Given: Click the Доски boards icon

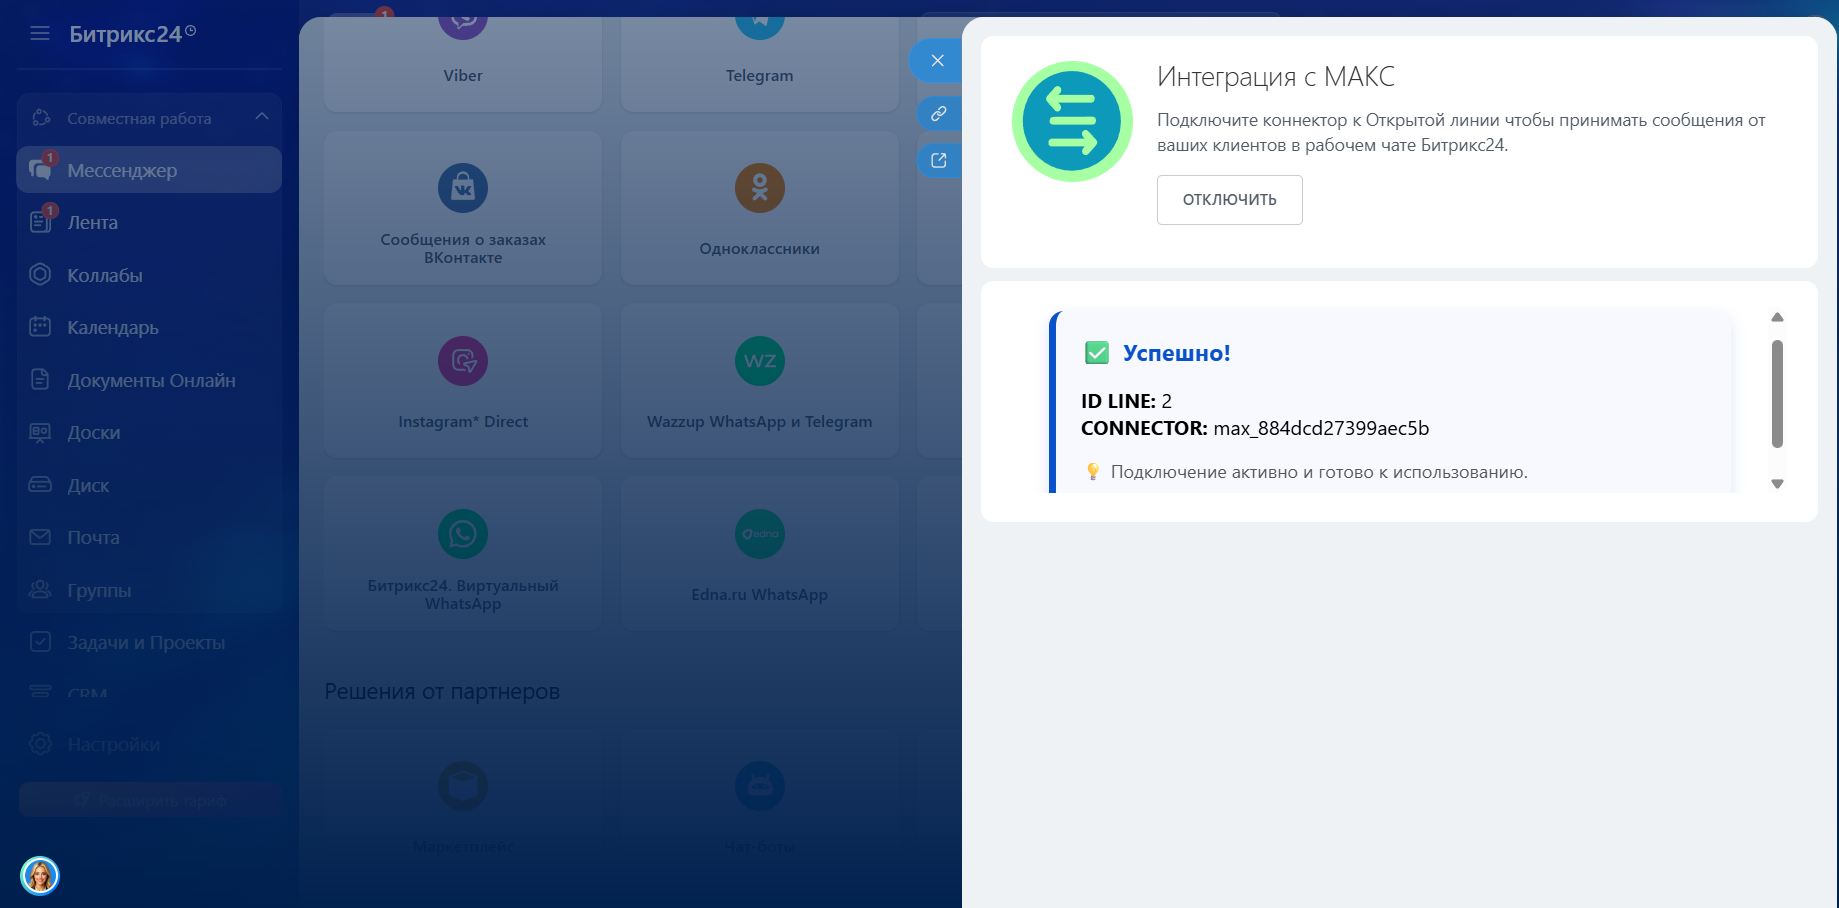Looking at the screenshot, I should (40, 432).
